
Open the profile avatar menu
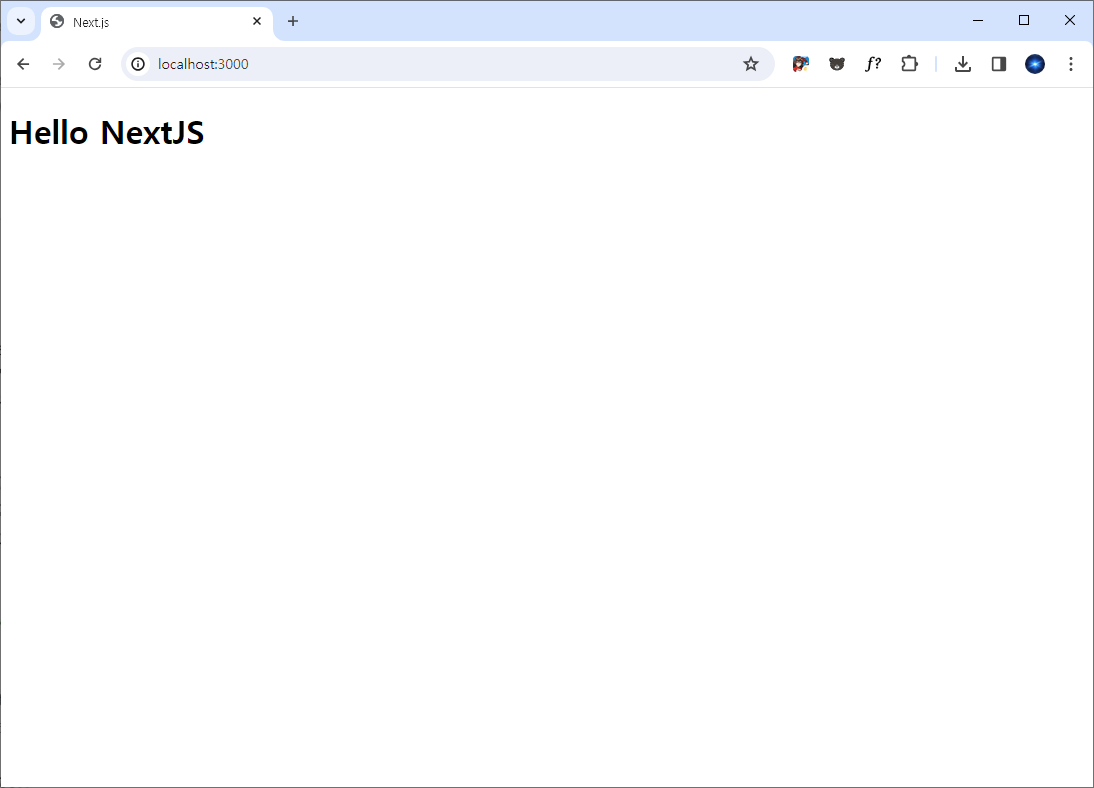[1035, 64]
